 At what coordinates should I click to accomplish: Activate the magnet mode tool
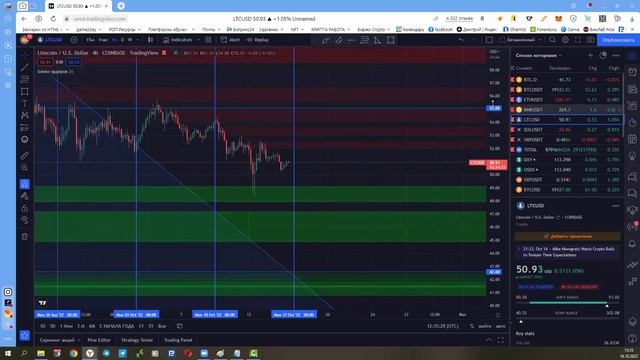(25, 184)
